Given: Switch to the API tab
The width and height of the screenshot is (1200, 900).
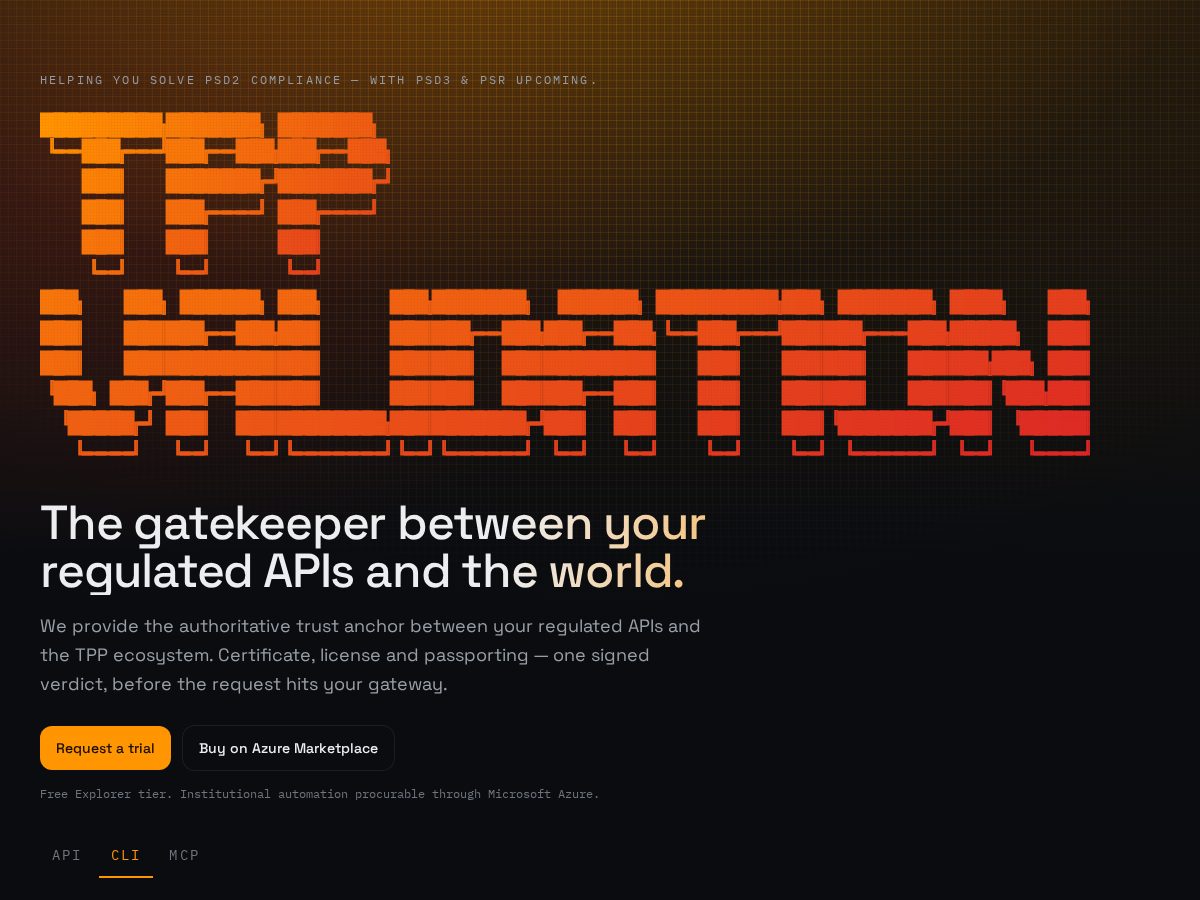Looking at the screenshot, I should 67,855.
